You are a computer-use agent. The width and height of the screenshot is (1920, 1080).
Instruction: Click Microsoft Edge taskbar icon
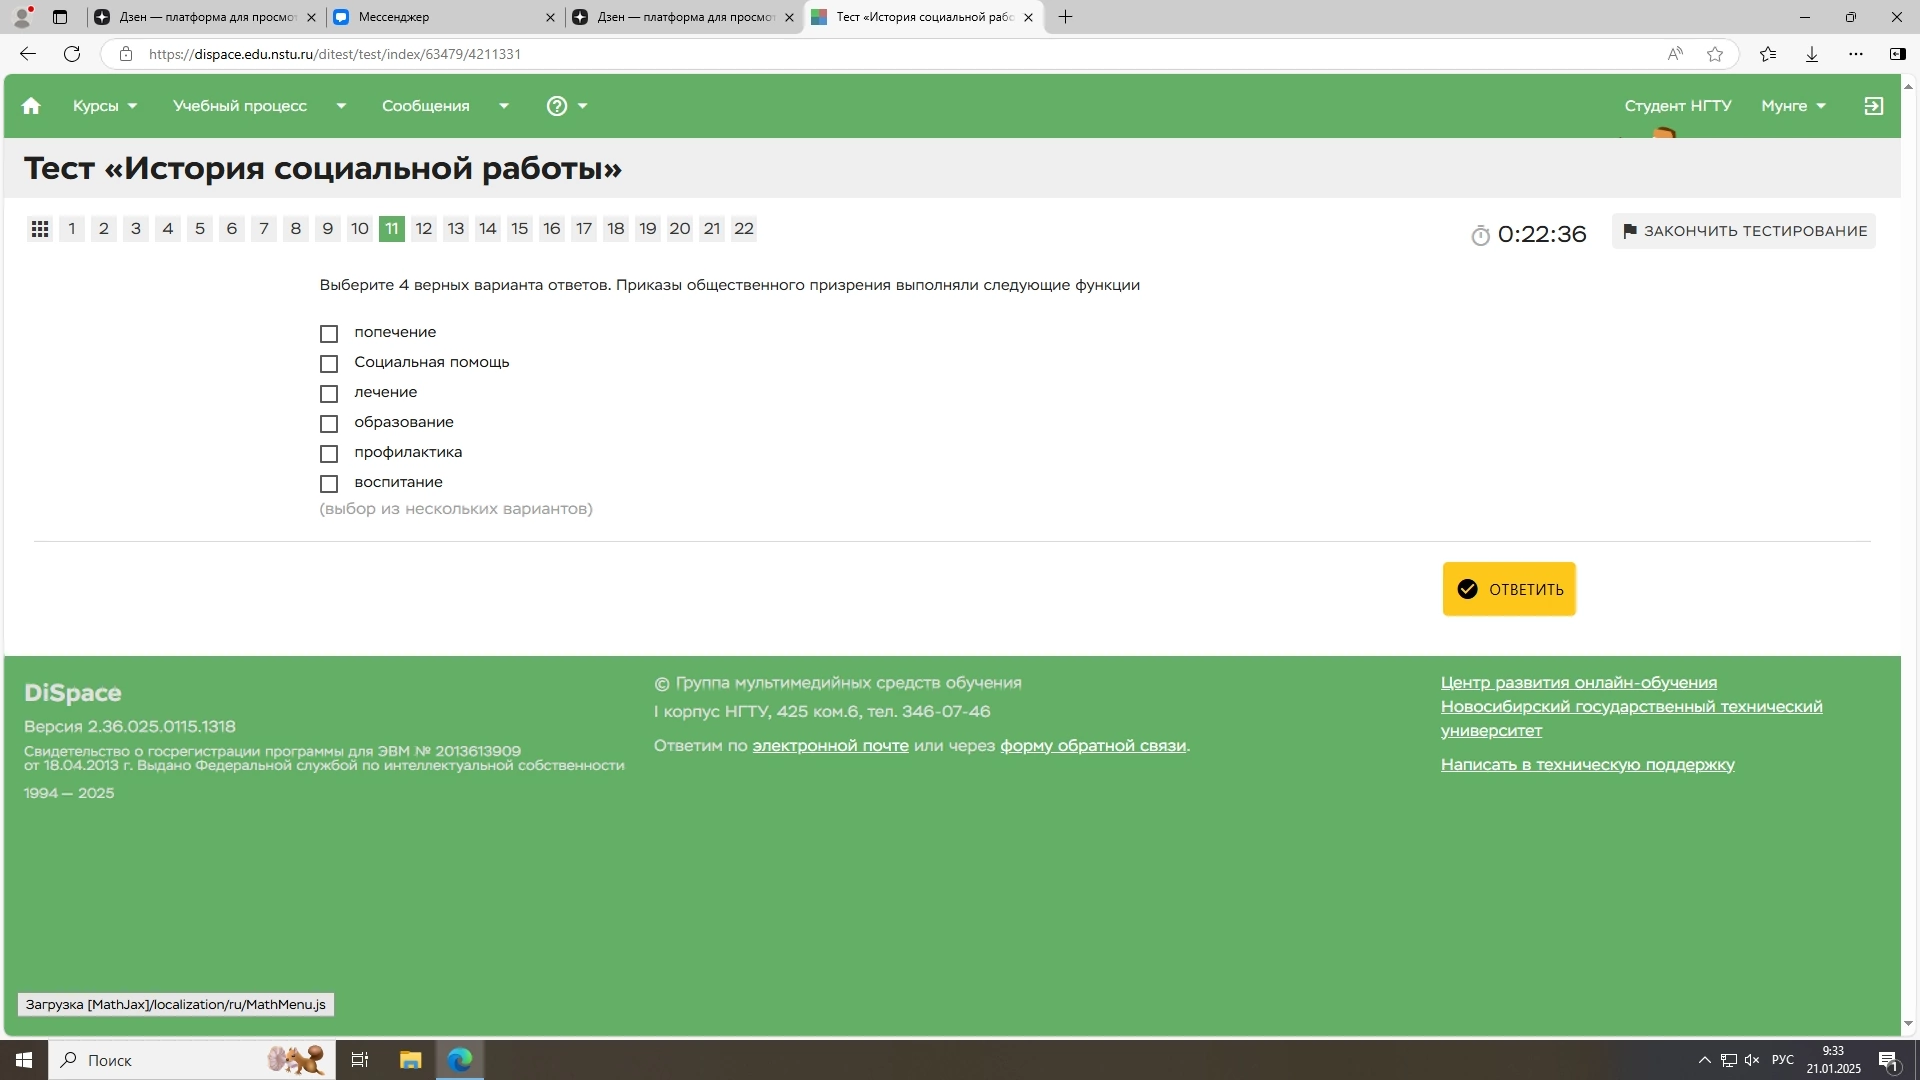[460, 1060]
